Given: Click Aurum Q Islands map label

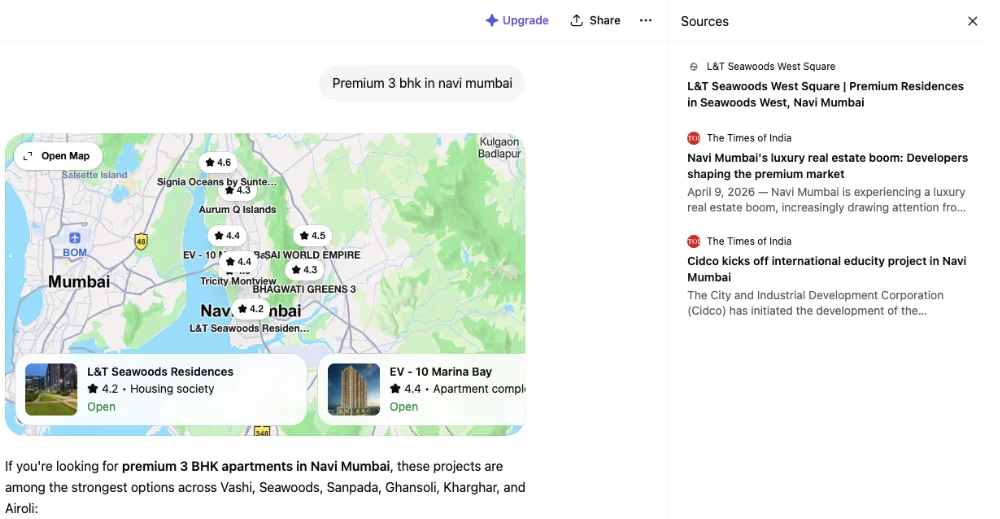Looking at the screenshot, I should point(237,209).
